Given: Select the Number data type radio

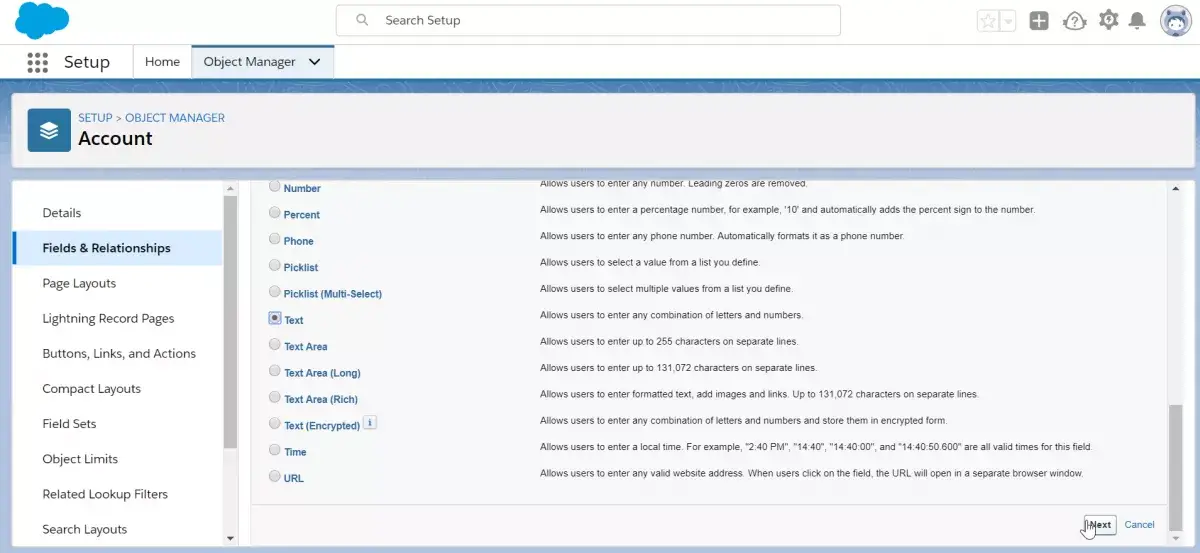Looking at the screenshot, I should [275, 187].
